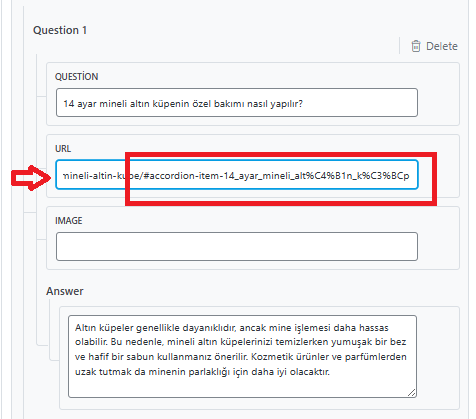Click the QUESTION field label
Viewport: 476px width, 419px height.
76,77
